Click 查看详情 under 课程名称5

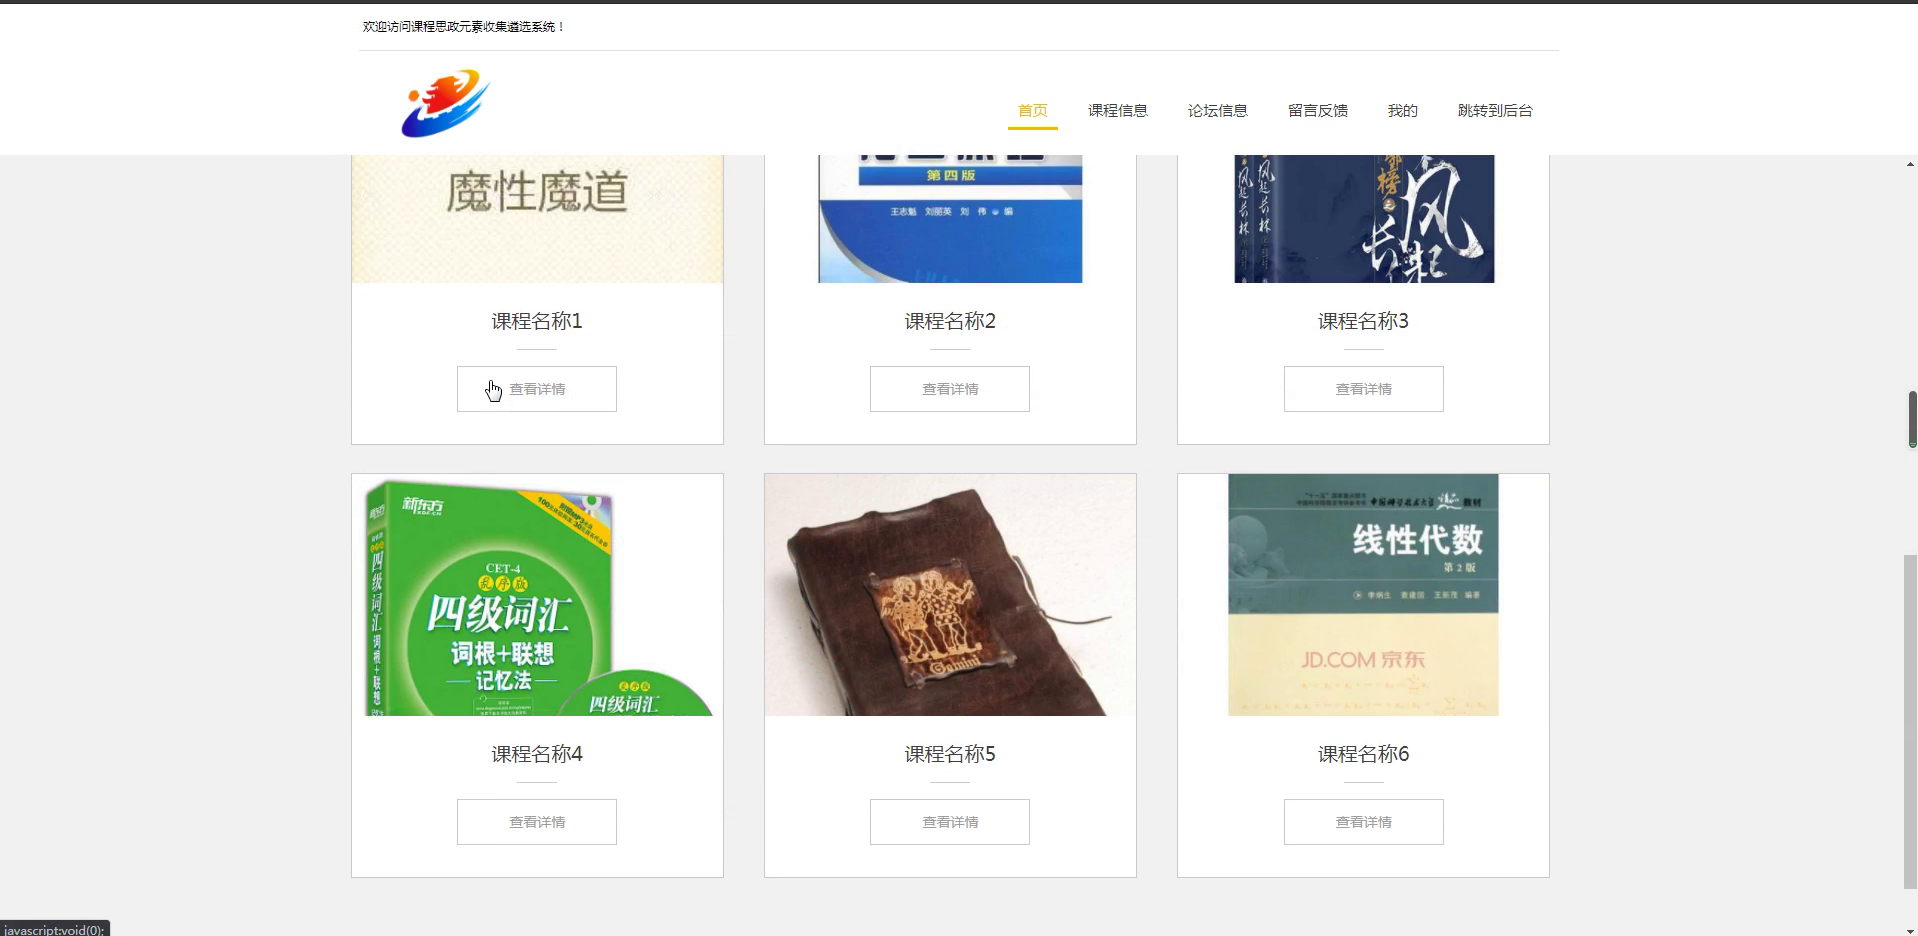pyautogui.click(x=950, y=822)
